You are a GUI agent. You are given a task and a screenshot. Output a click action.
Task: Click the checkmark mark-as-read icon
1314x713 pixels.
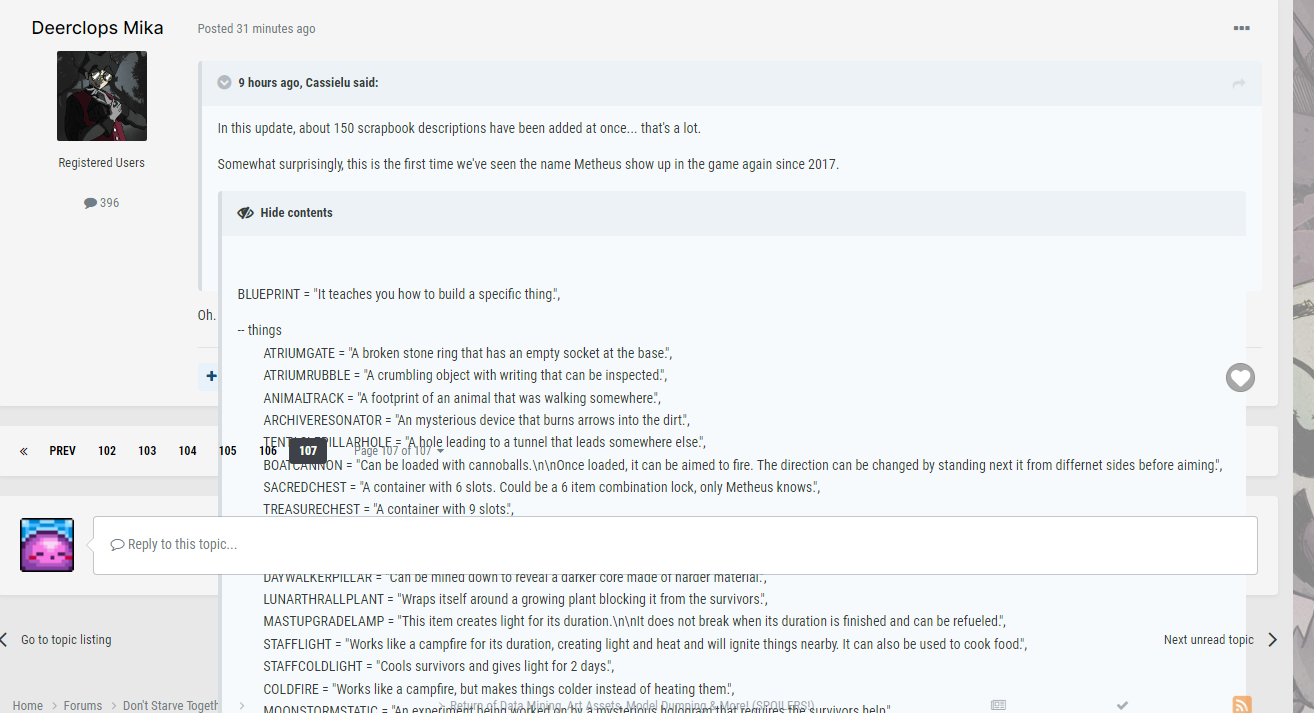point(1122,705)
